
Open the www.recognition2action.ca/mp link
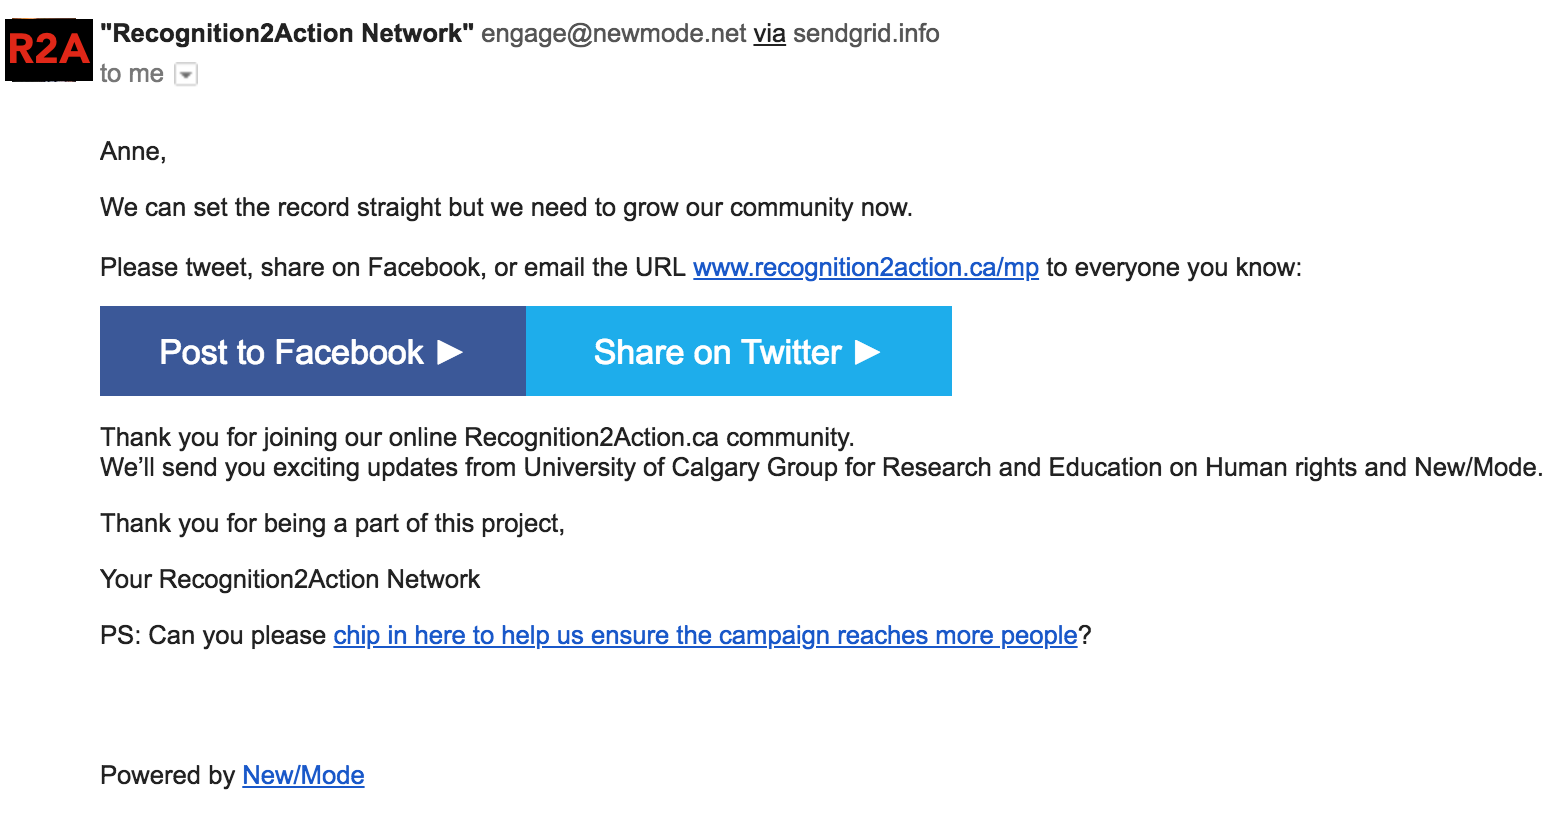tap(866, 268)
